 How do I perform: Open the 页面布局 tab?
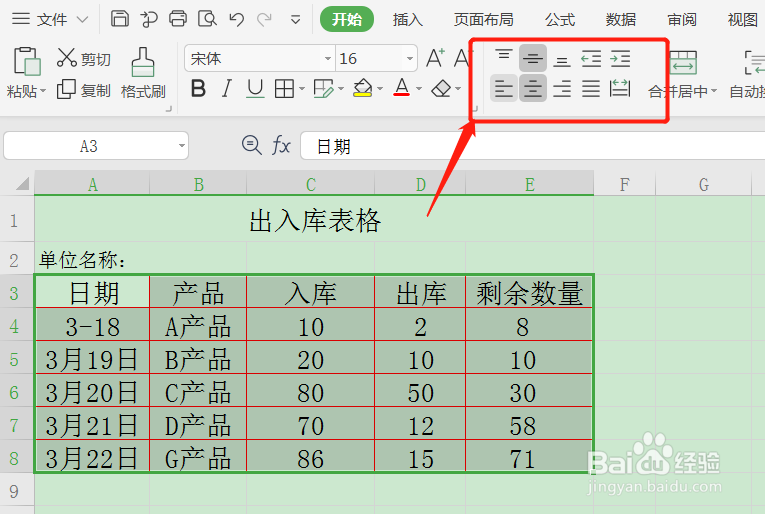483,20
